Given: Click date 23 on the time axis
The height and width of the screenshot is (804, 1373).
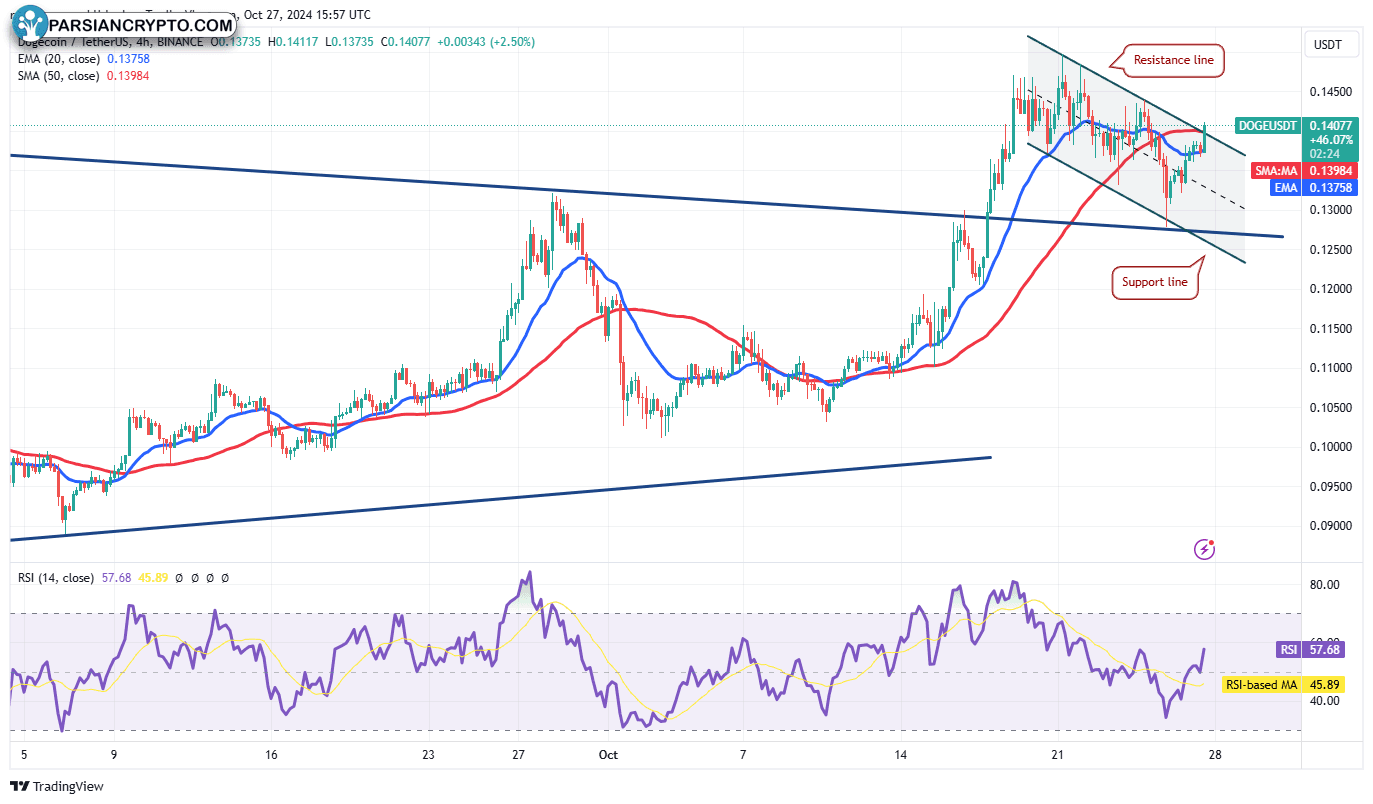Looking at the screenshot, I should (429, 754).
